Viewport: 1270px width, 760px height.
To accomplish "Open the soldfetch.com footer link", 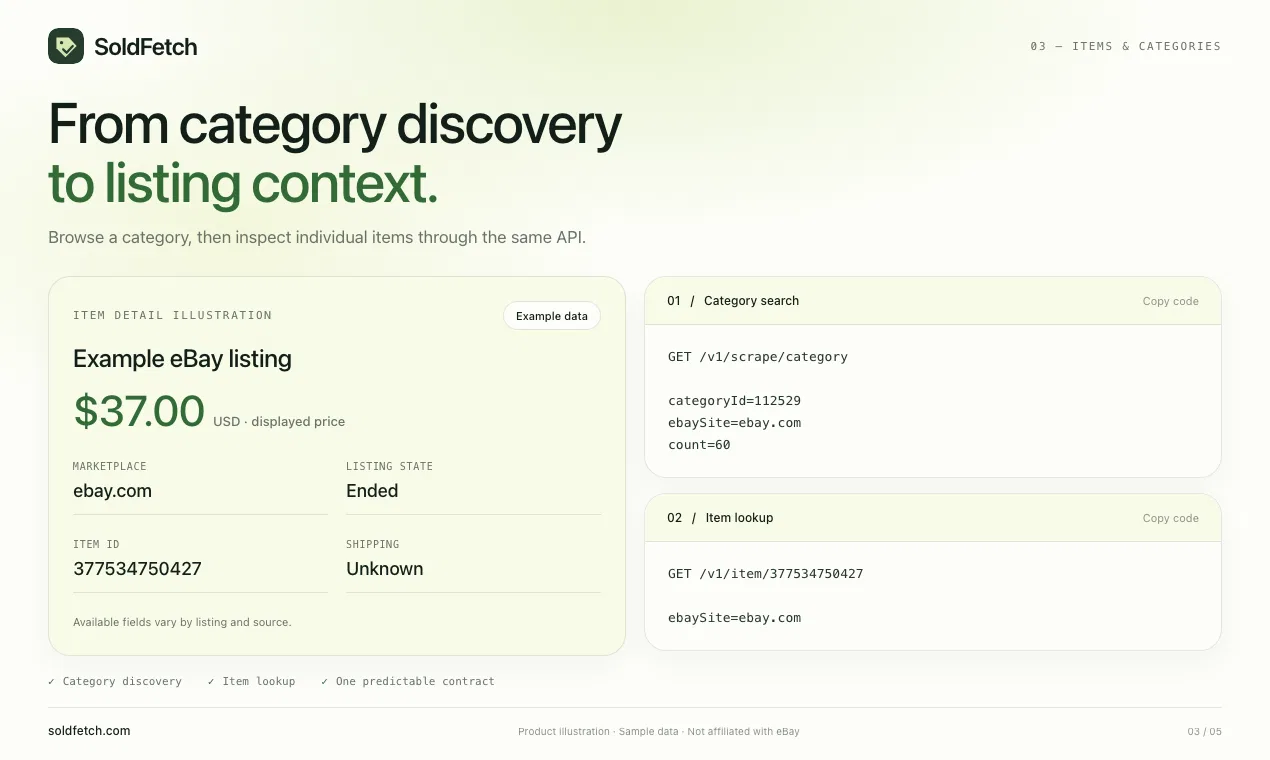I will tap(89, 731).
